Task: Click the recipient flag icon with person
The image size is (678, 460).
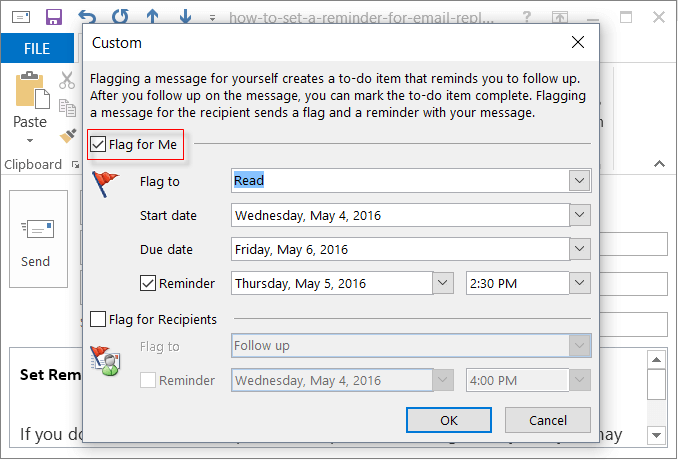Action: [105, 361]
